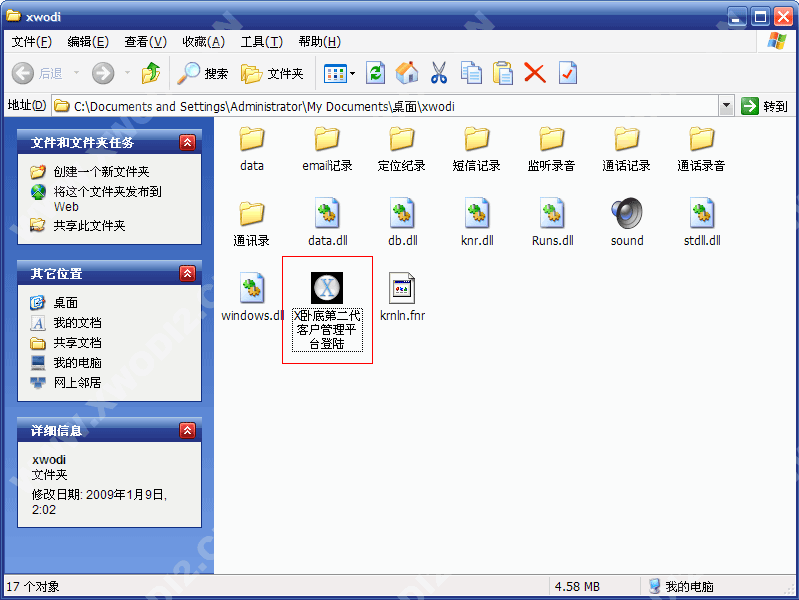Collapse the 详细信息 panel

187,431
